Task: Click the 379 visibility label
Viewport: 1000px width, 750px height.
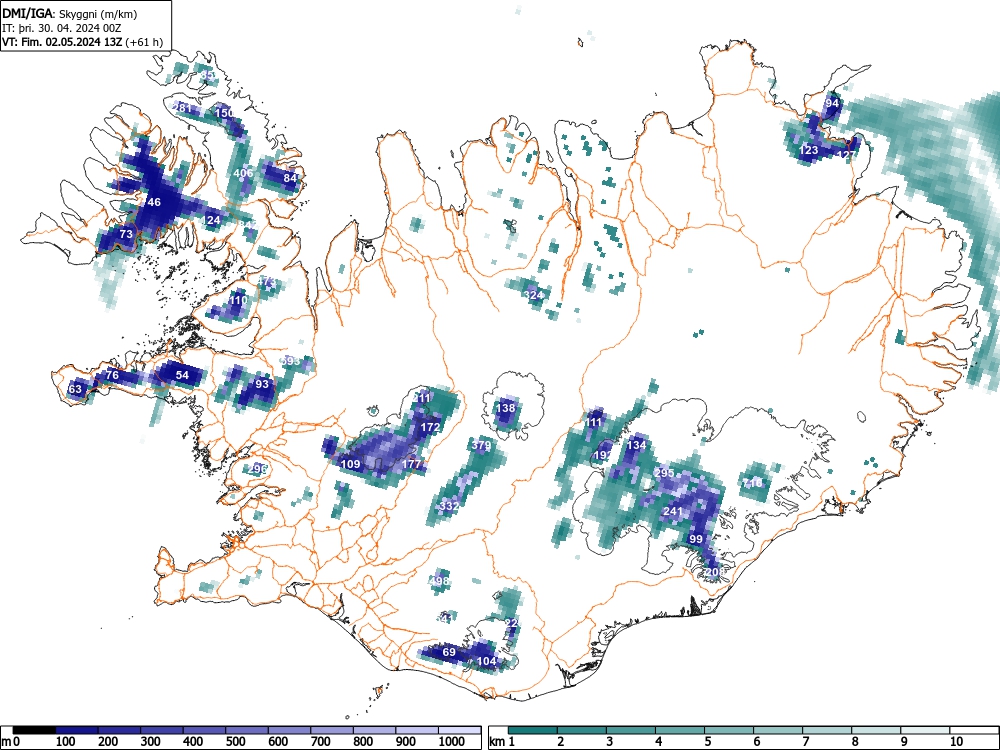Action: 482,445
